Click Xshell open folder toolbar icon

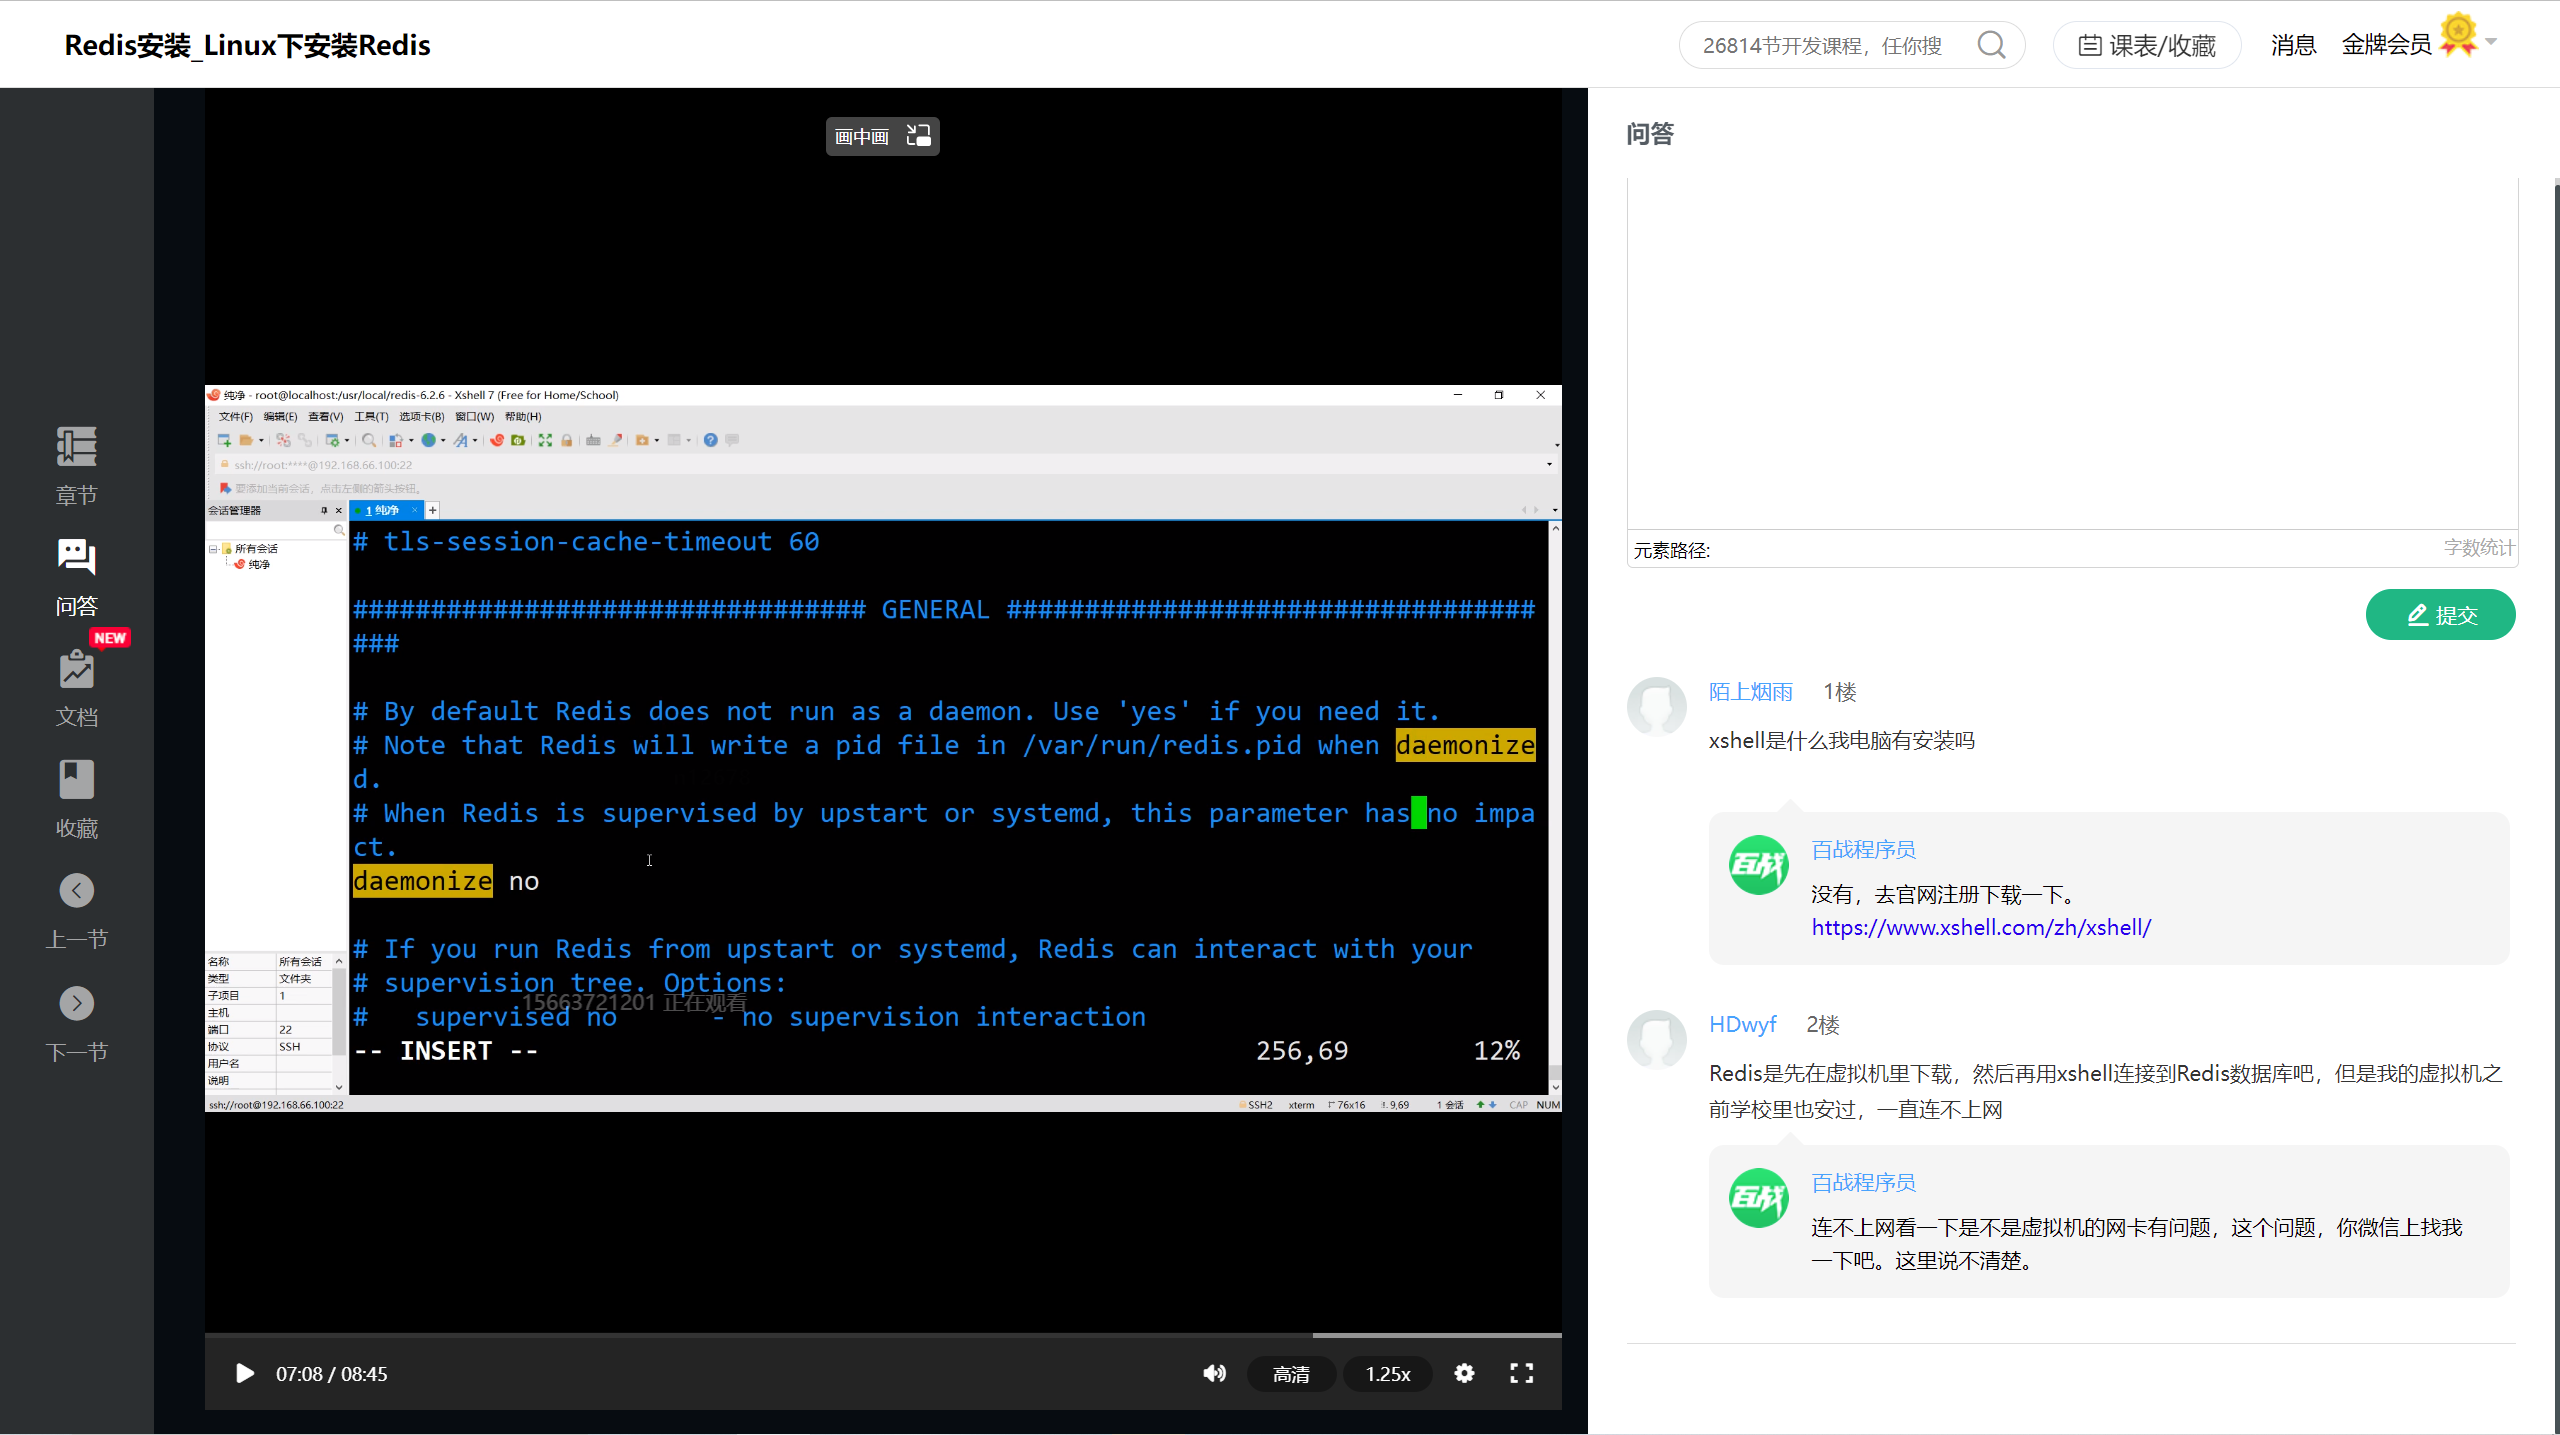pyautogui.click(x=246, y=440)
